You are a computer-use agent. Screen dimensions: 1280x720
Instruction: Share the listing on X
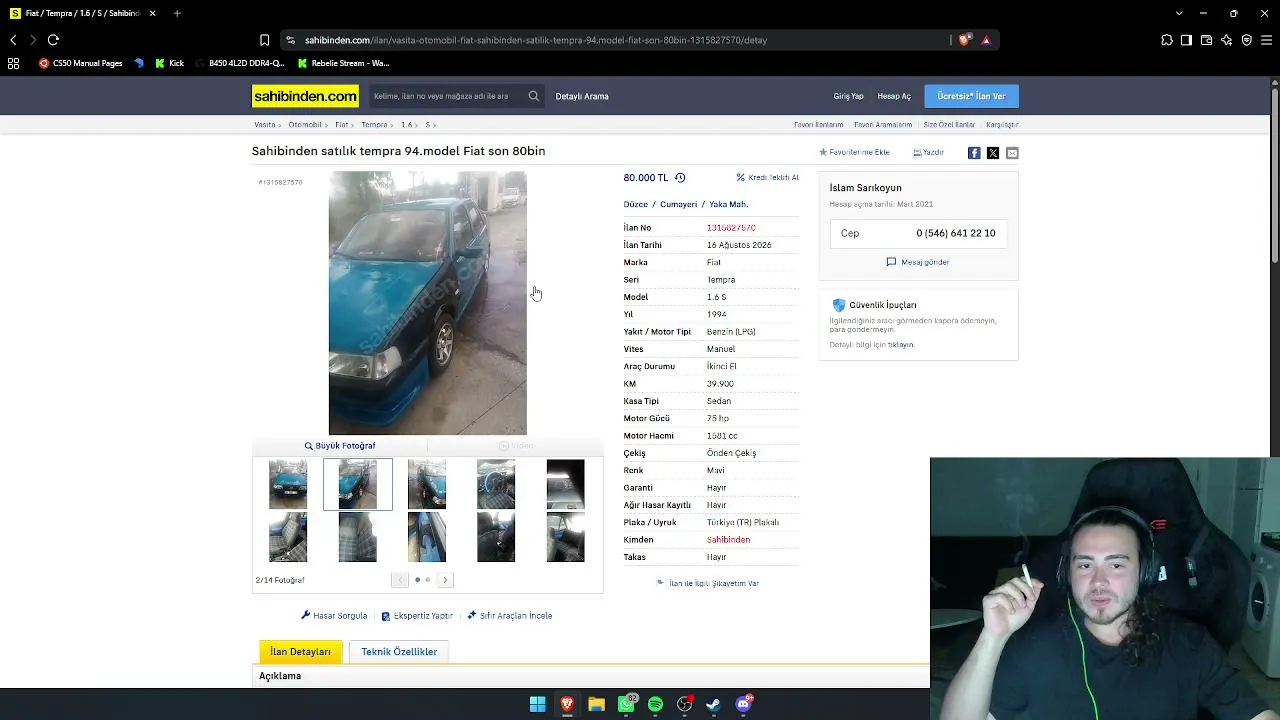click(993, 153)
